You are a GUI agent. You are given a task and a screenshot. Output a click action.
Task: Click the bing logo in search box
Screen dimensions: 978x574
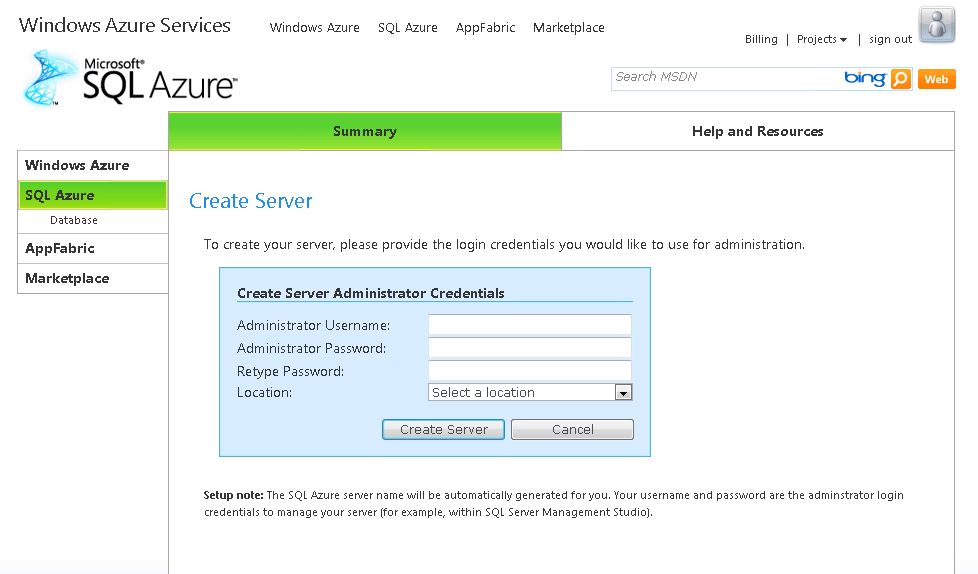pos(865,79)
